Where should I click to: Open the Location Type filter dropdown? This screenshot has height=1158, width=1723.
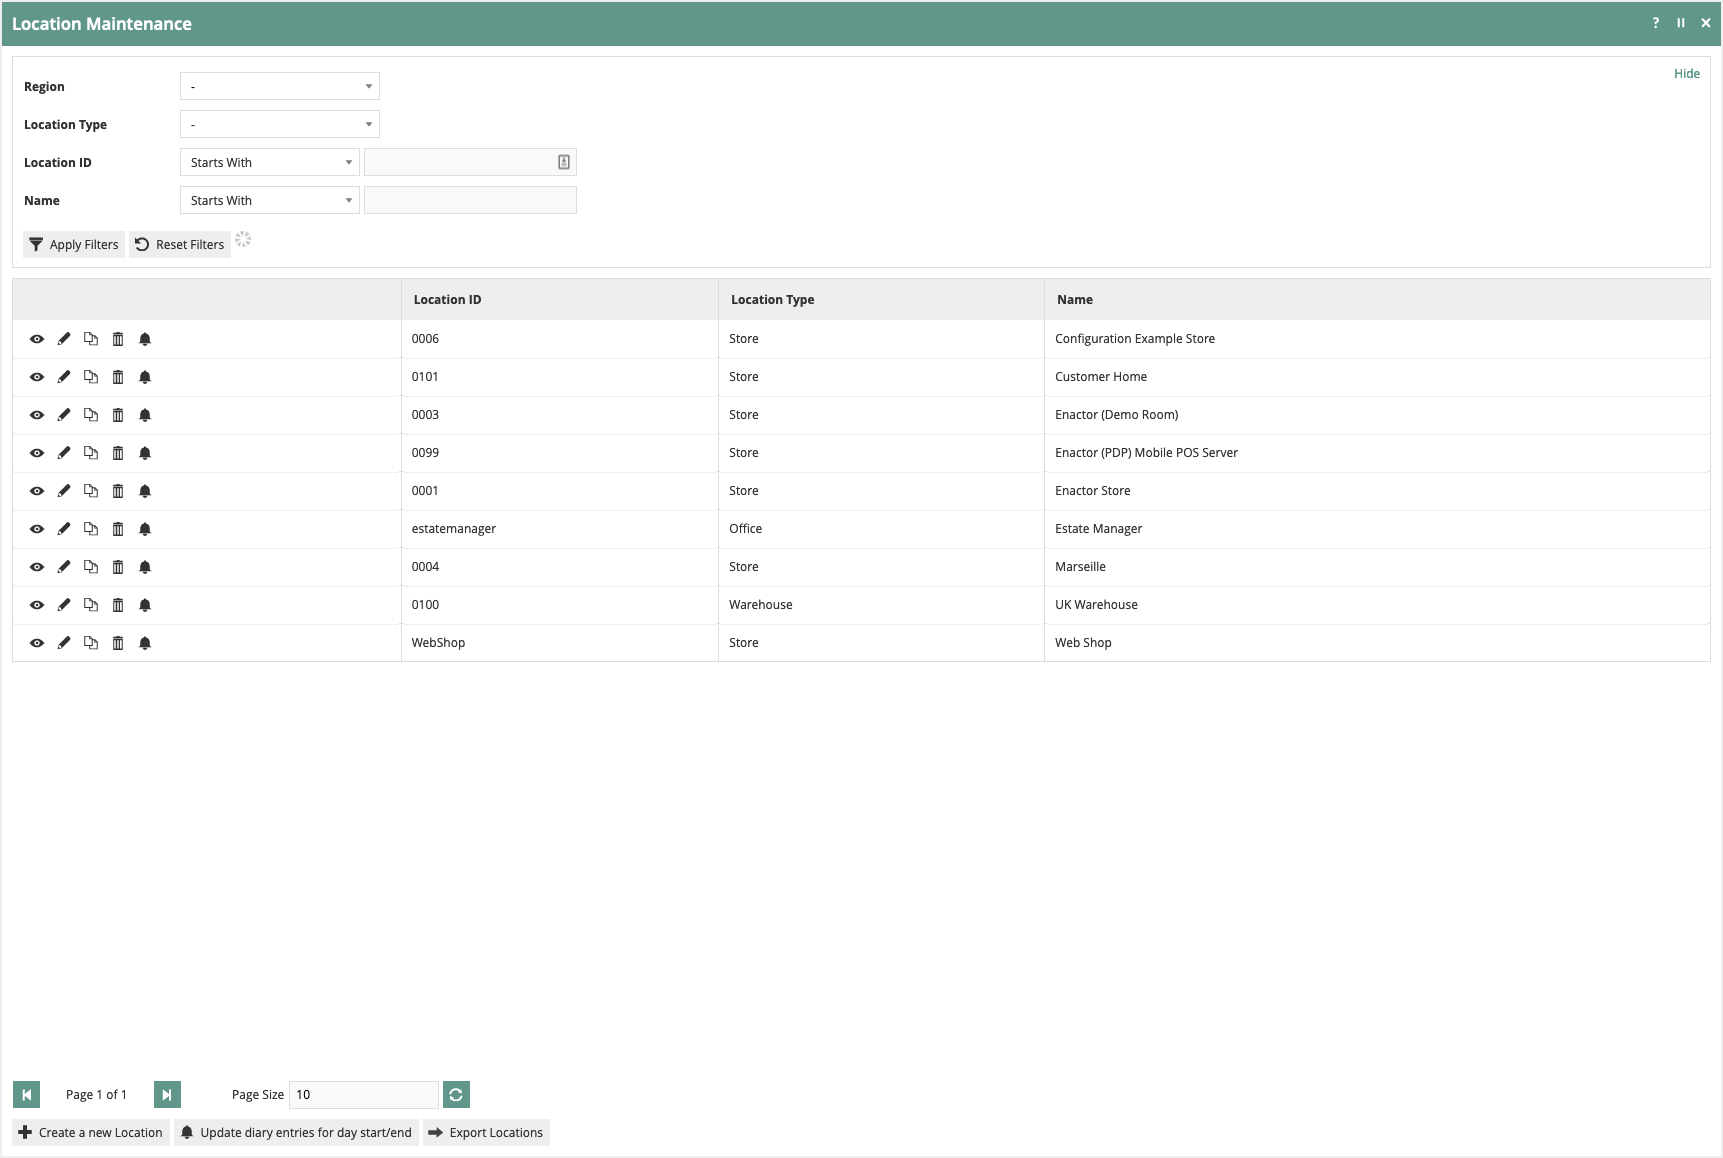coord(279,124)
